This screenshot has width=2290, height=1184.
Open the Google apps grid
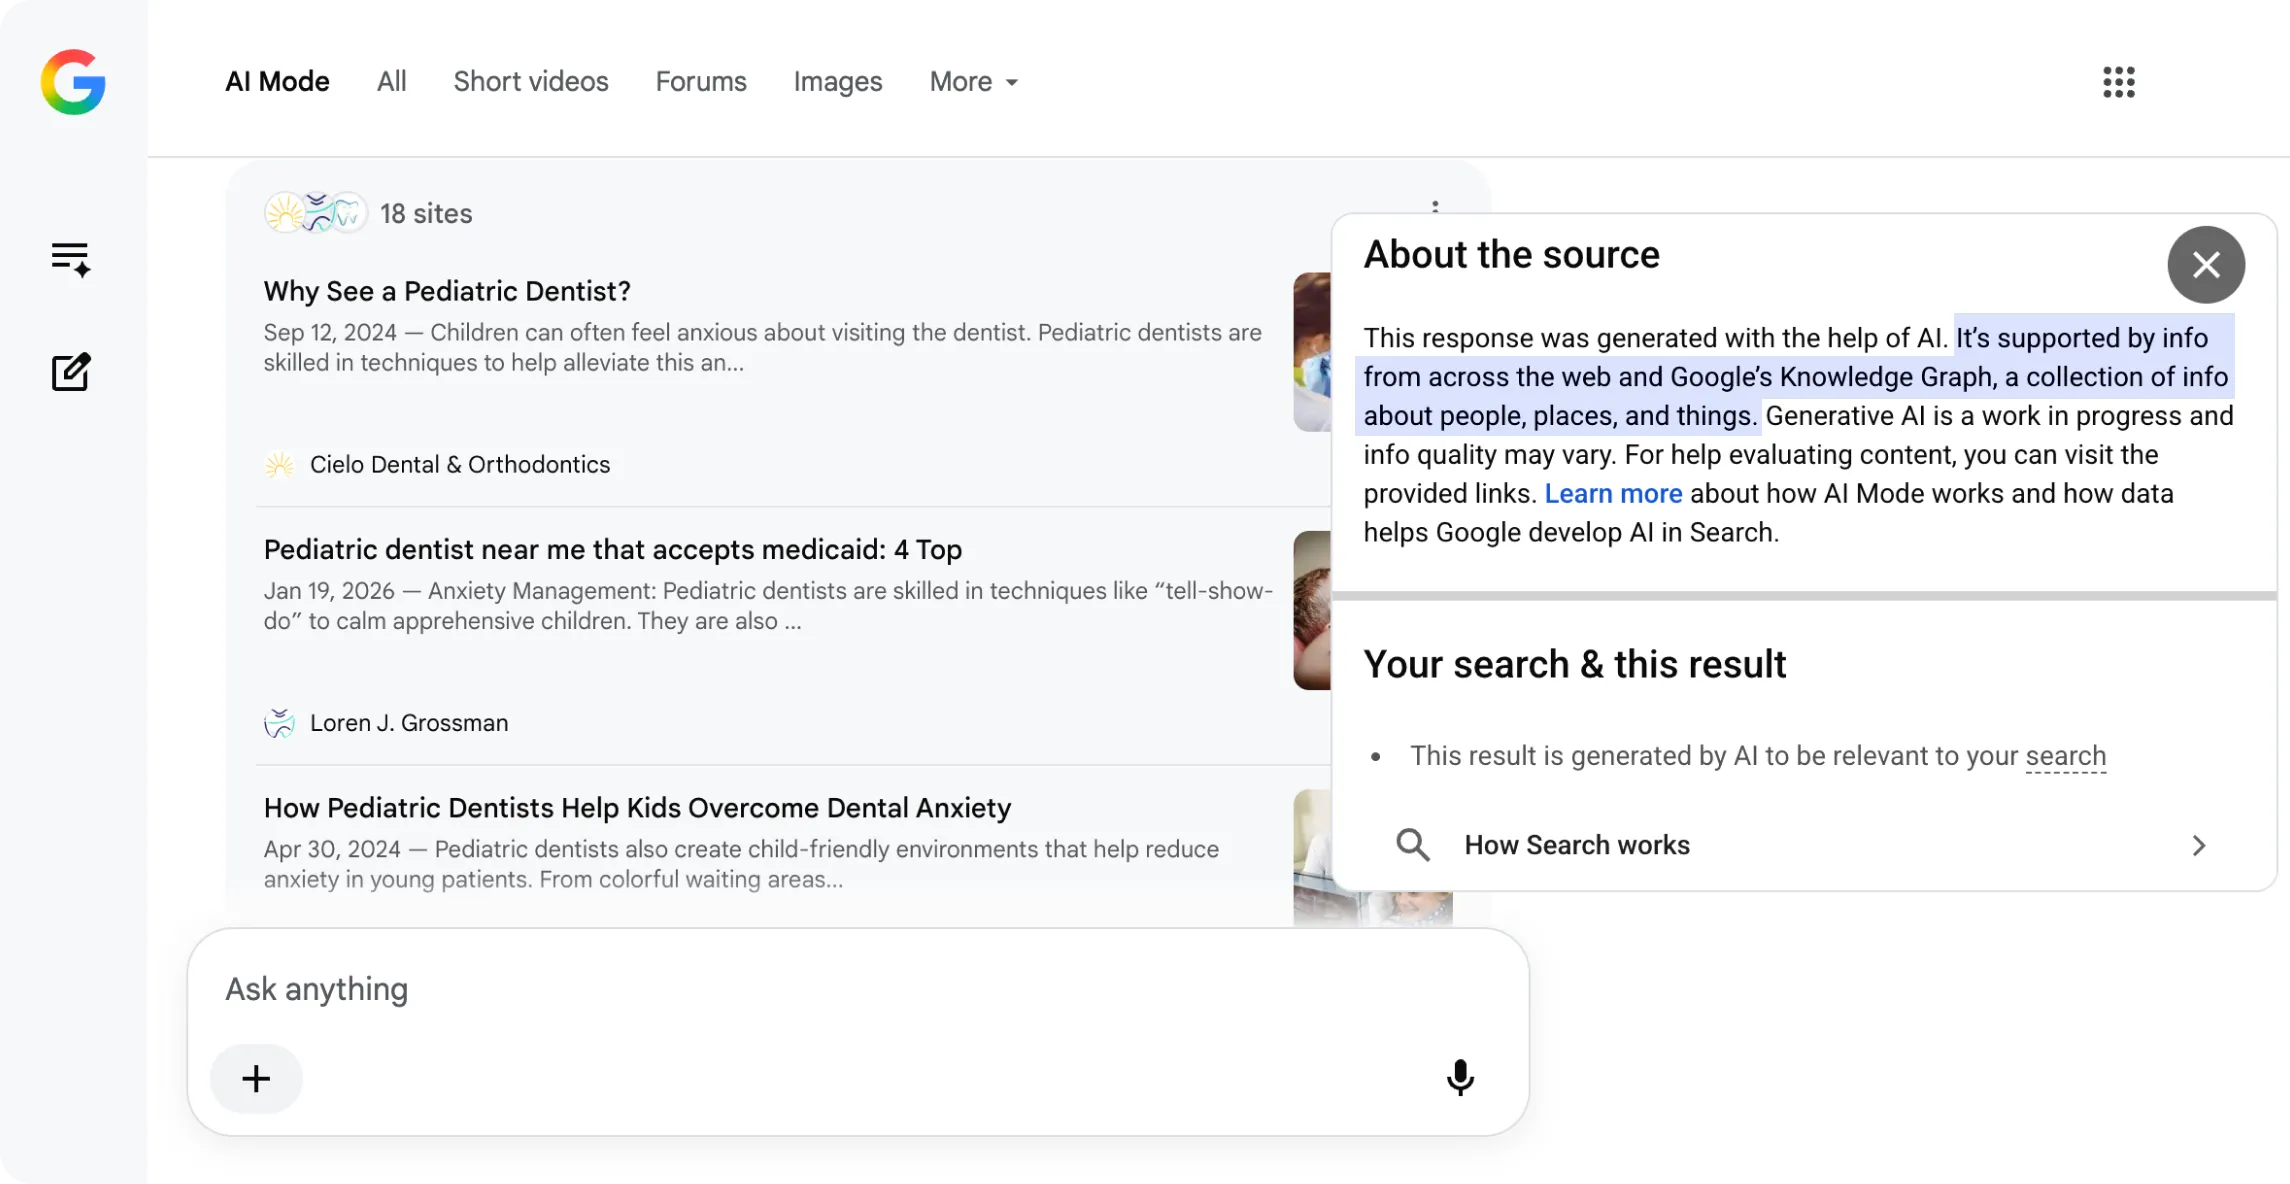(2118, 82)
